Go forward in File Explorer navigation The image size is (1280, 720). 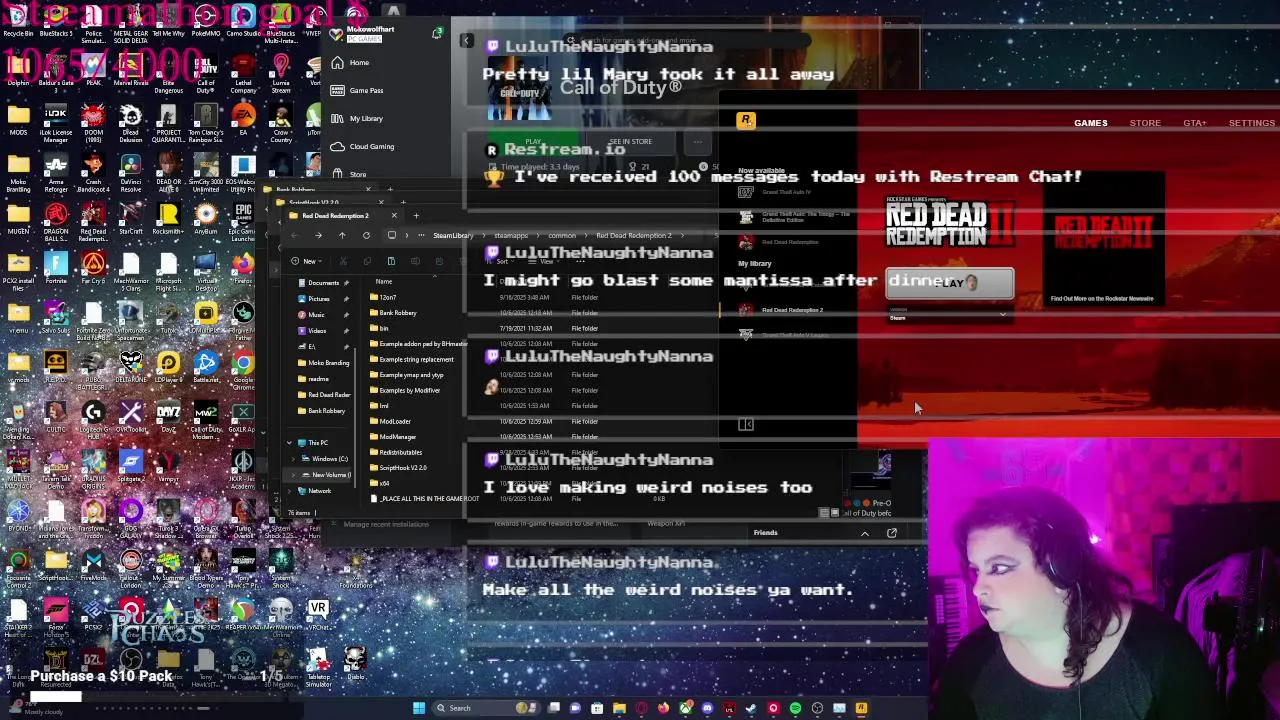(318, 236)
